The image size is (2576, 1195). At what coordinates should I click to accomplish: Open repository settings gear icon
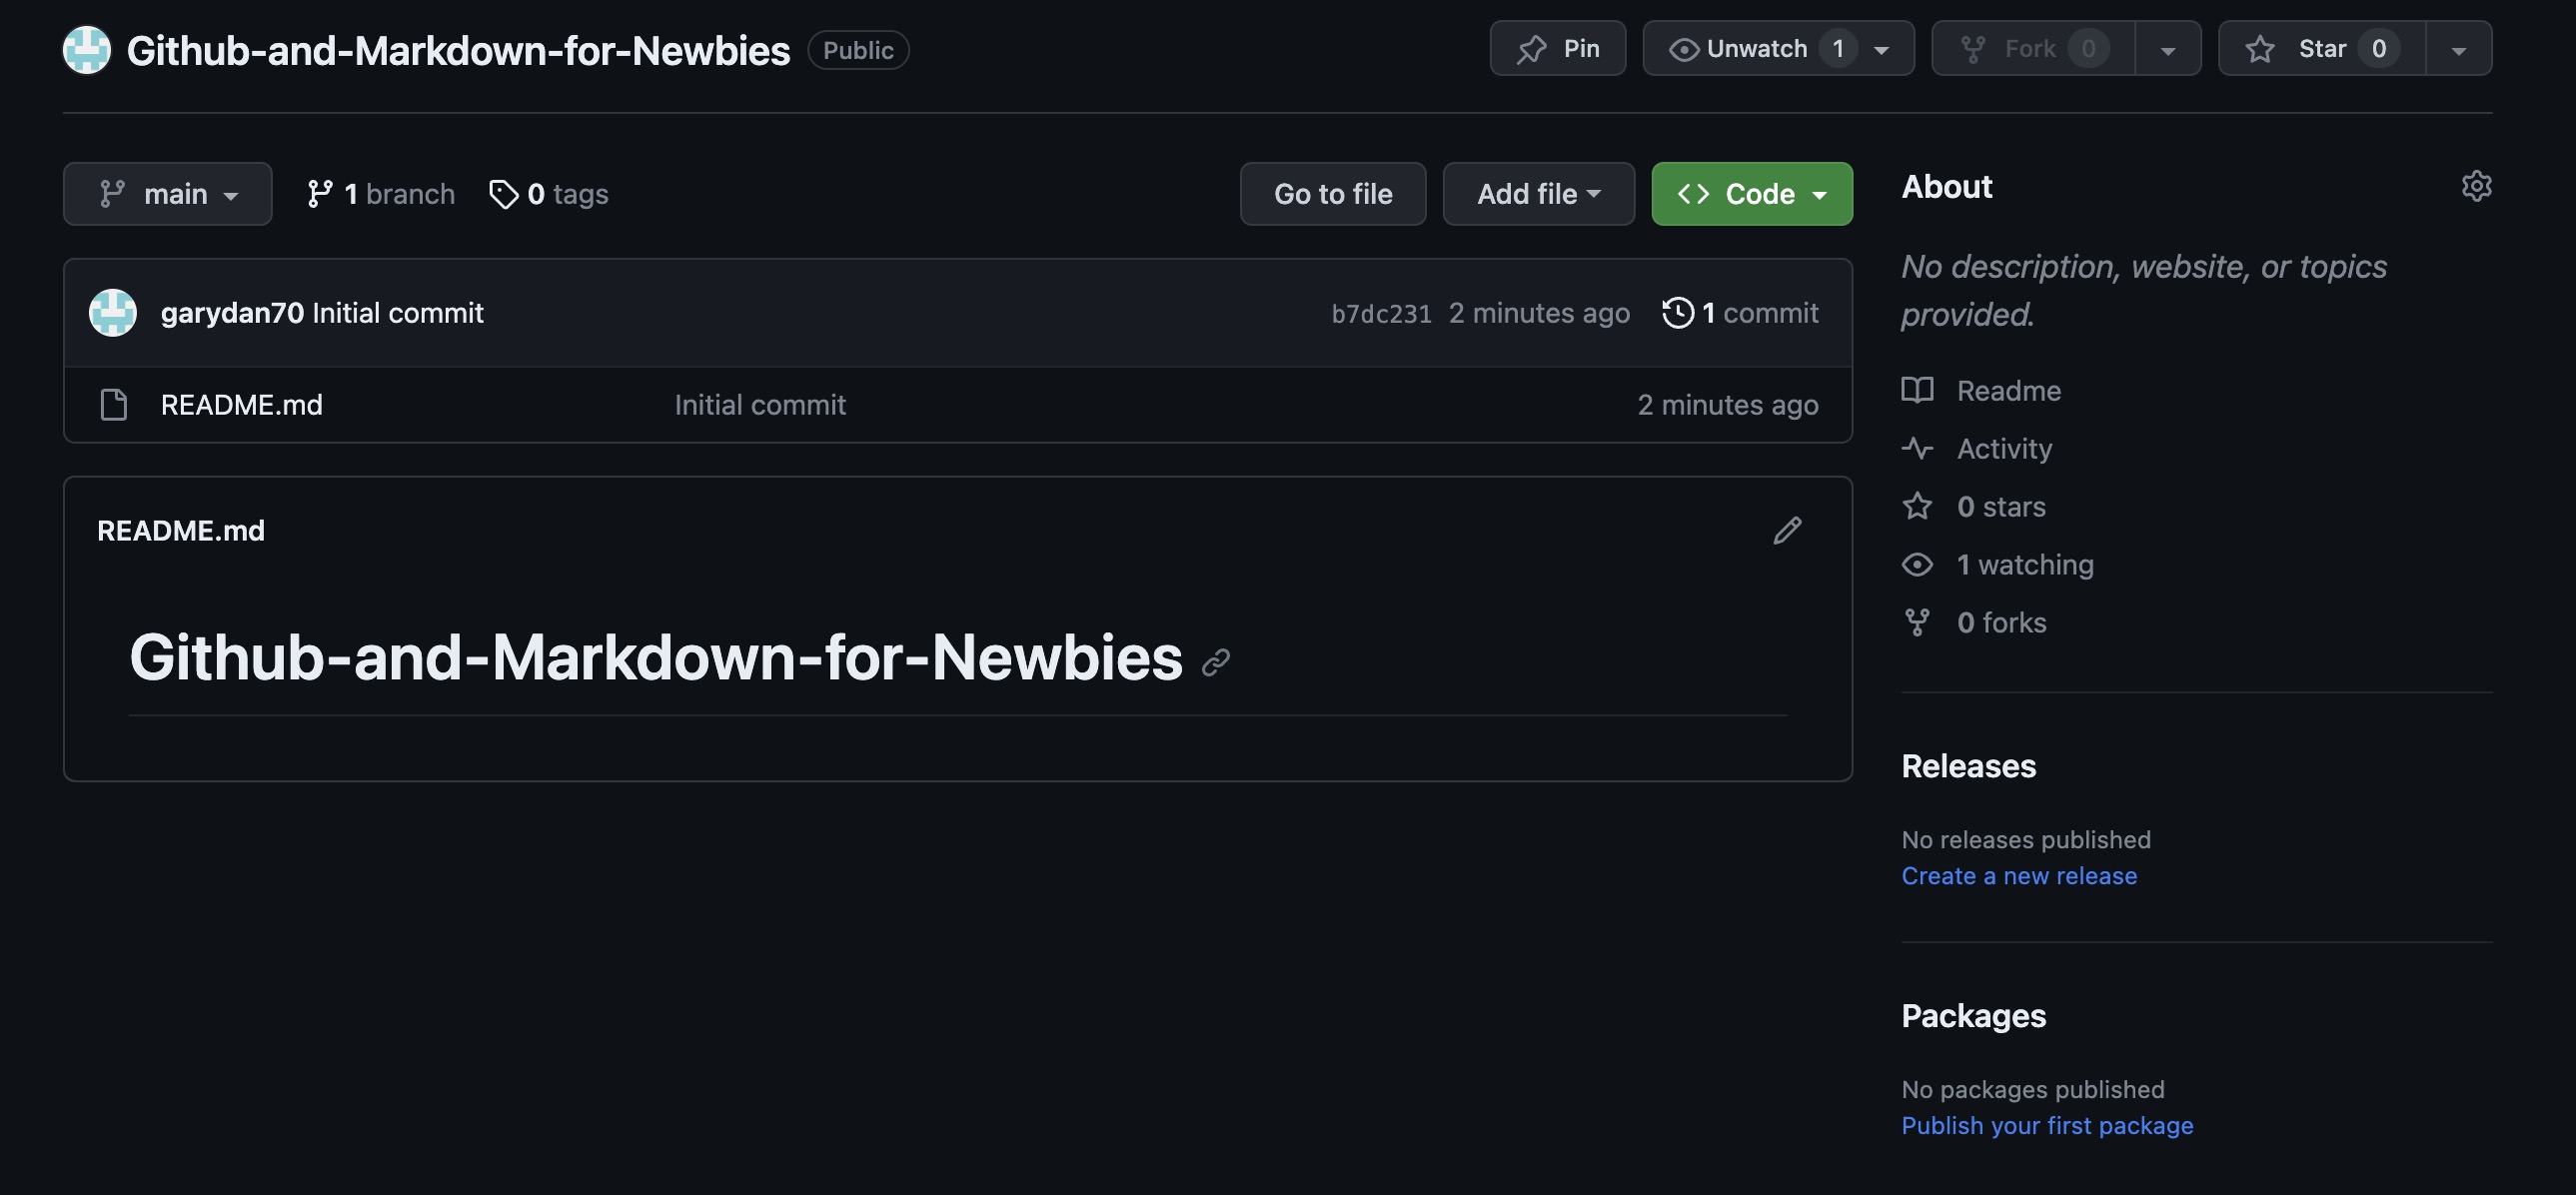2477,186
